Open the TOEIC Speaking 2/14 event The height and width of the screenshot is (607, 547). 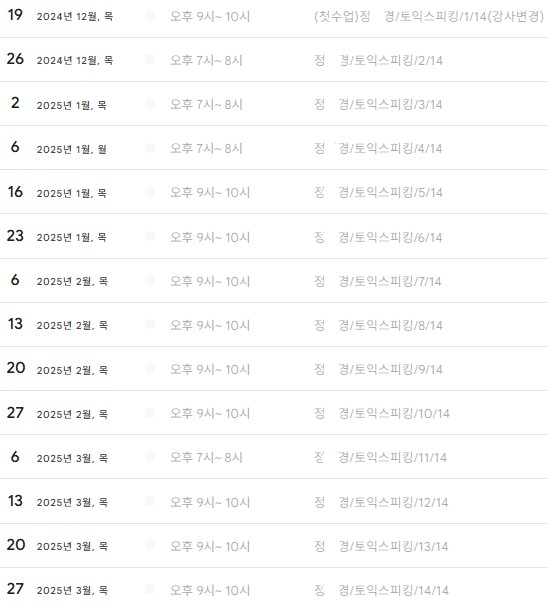pyautogui.click(x=378, y=60)
